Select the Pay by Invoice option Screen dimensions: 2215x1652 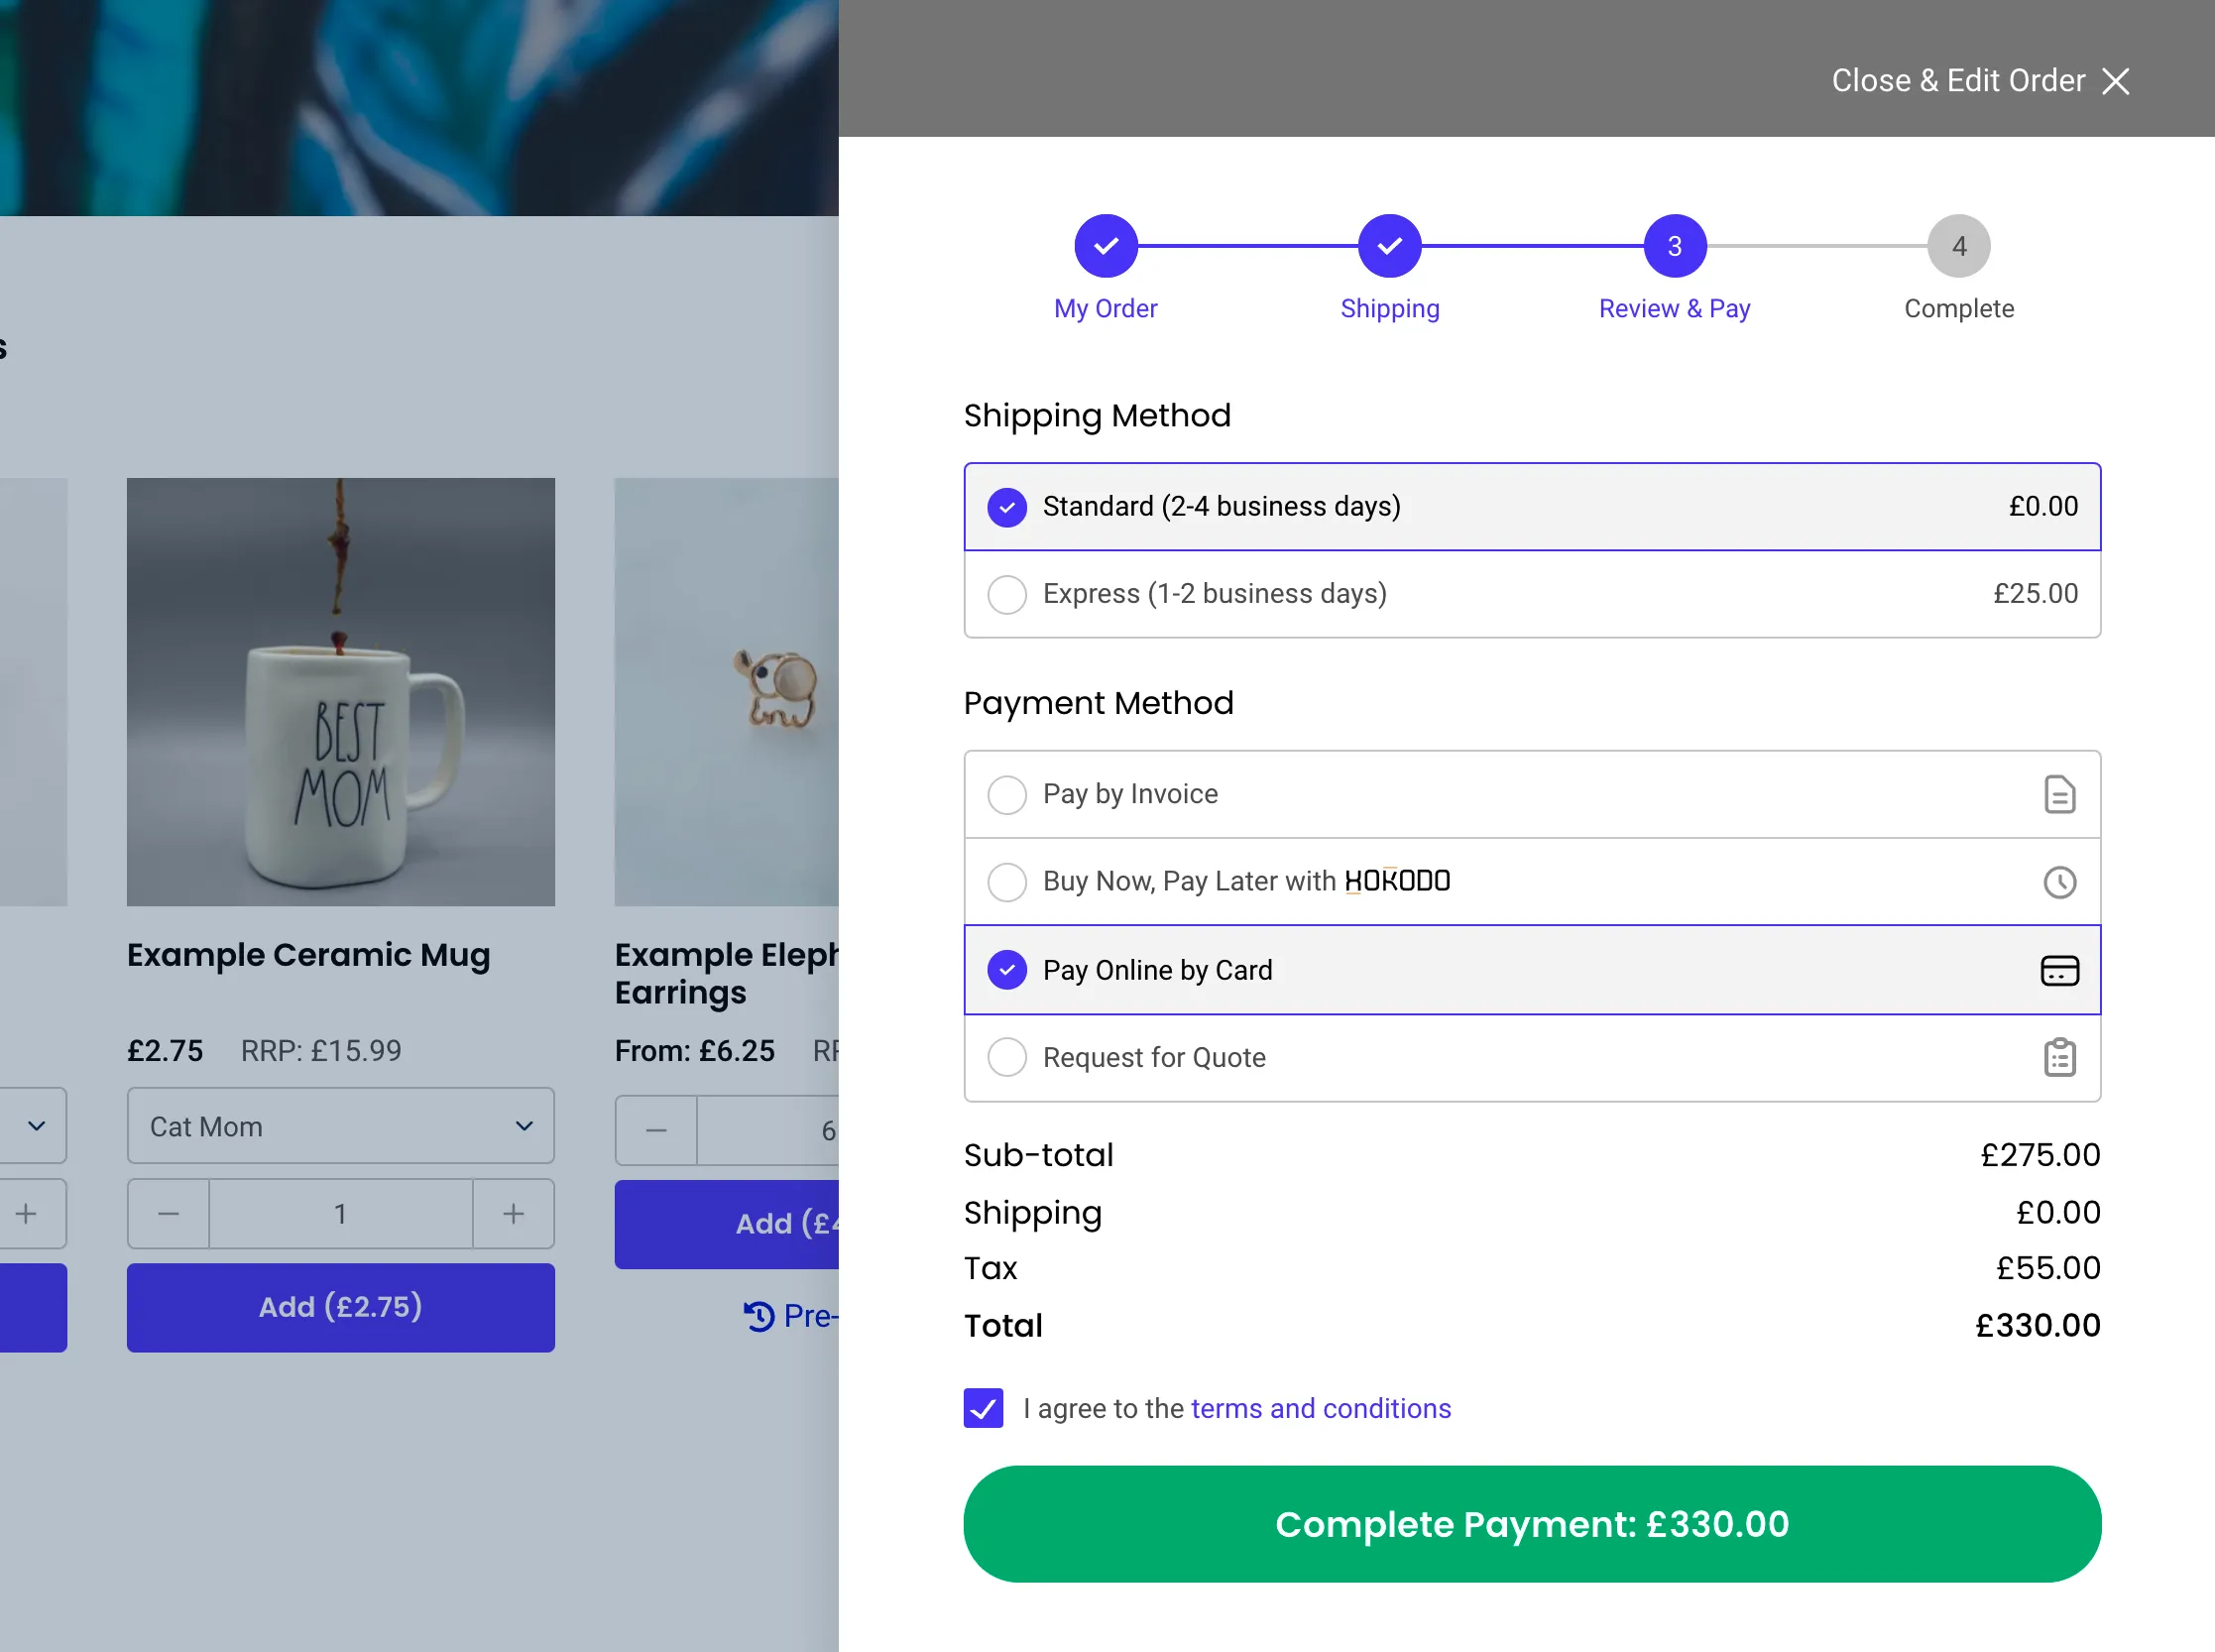pos(1532,794)
